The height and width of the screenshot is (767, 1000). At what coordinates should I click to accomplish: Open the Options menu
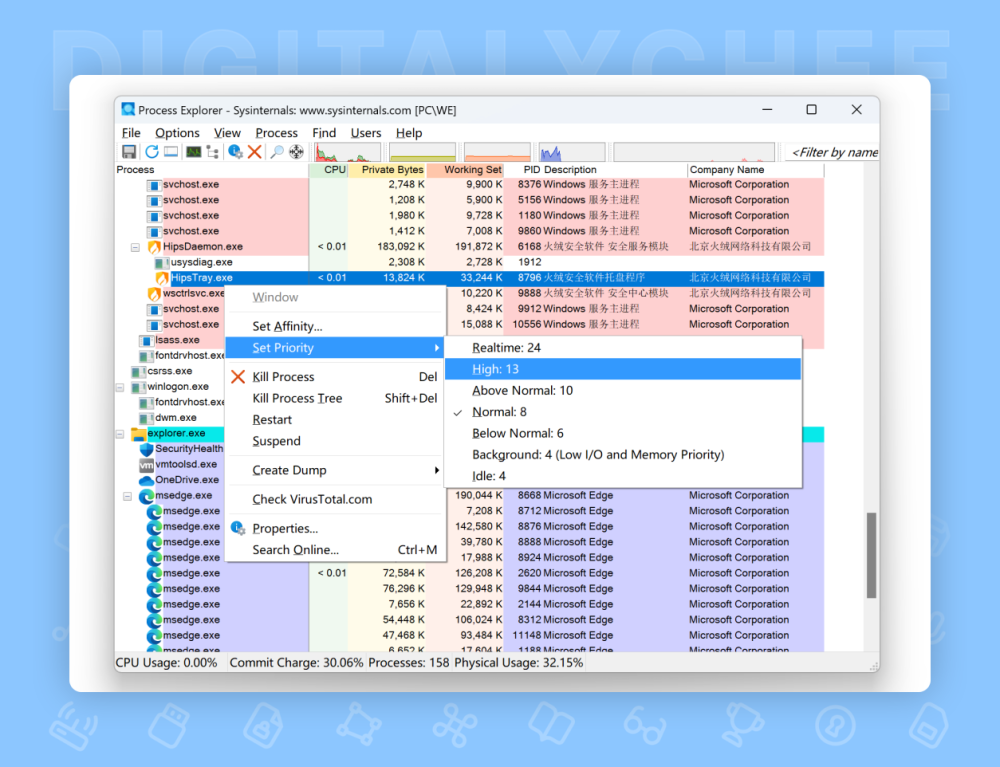(x=177, y=133)
